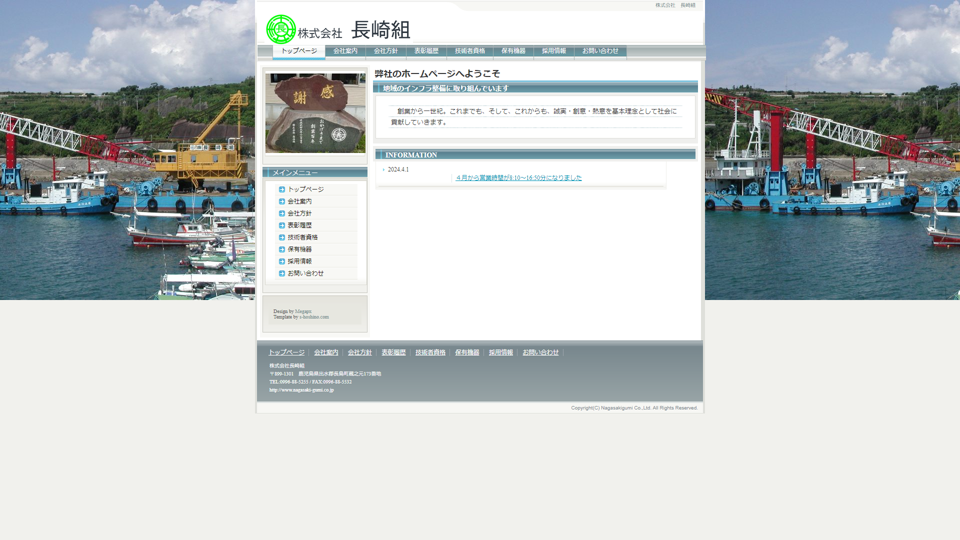The height and width of the screenshot is (540, 960).
Task: Visit the s-hoshino.com template link
Action: click(314, 317)
